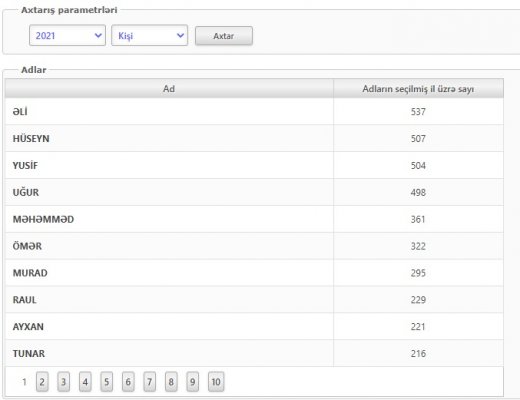
Task: Go to results page 4
Action: (x=85, y=382)
